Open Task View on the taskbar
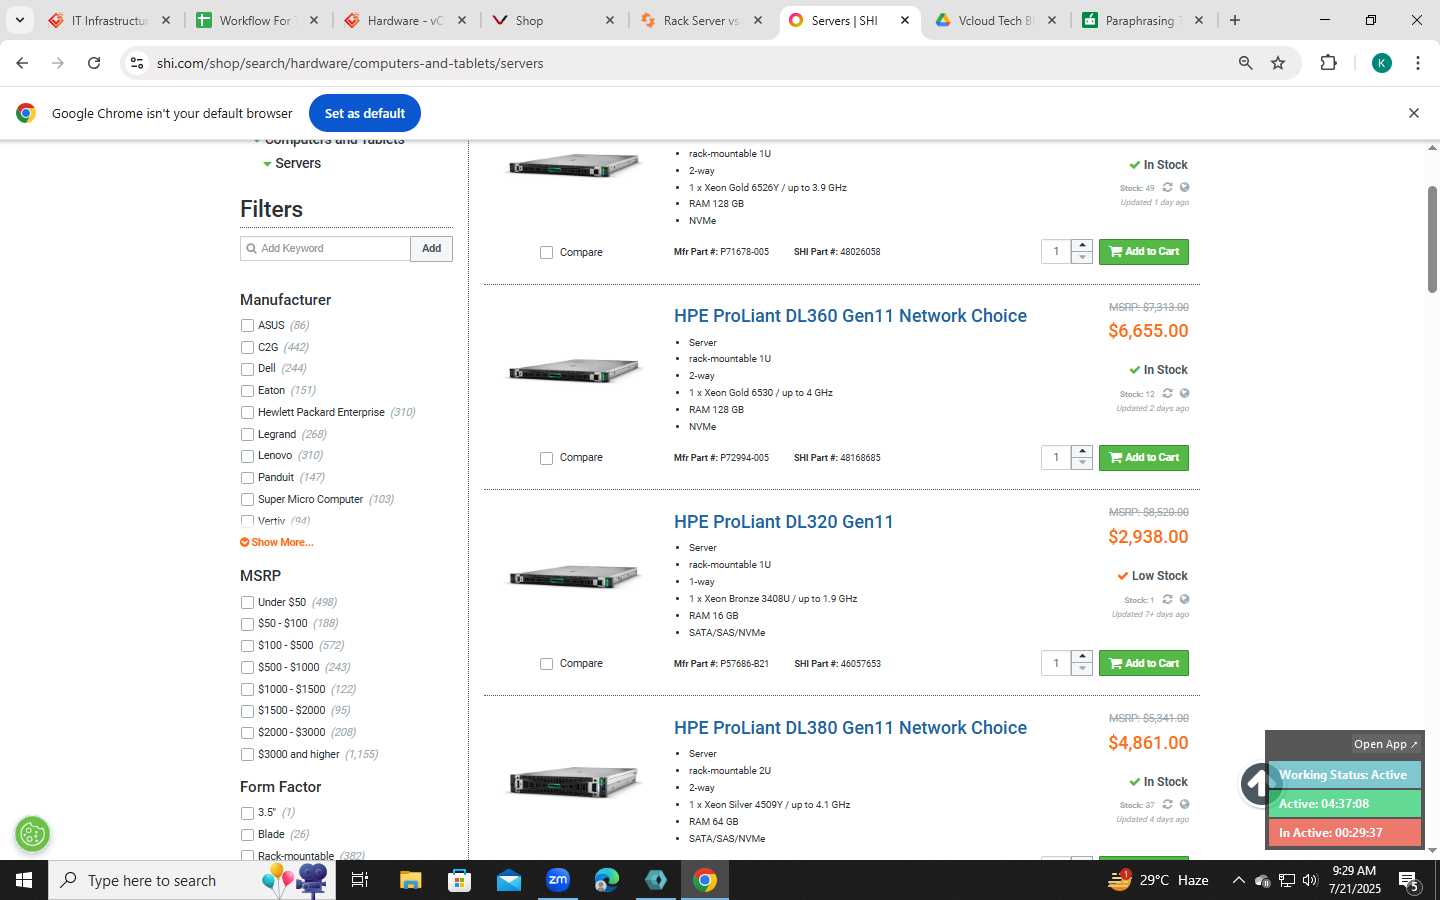The image size is (1440, 900). point(360,880)
